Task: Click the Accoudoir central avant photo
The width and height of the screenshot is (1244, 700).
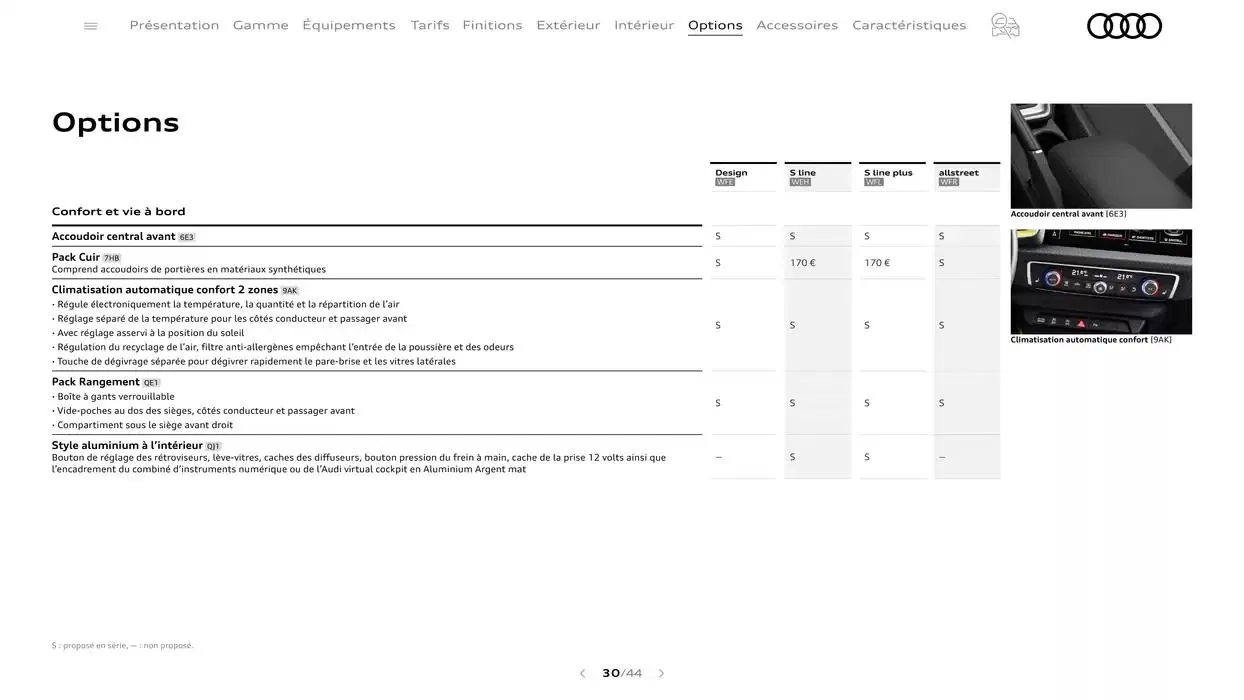Action: pyautogui.click(x=1101, y=156)
